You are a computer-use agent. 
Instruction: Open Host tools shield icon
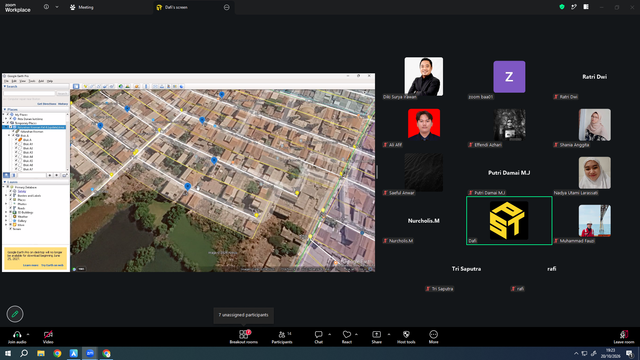406,334
